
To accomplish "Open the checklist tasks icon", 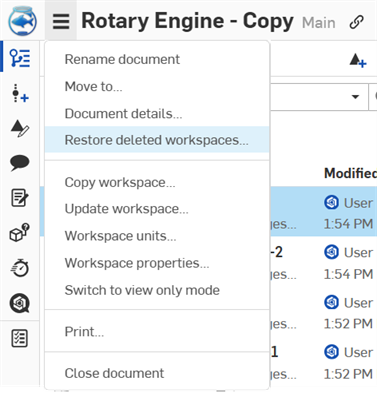I will [x=19, y=339].
